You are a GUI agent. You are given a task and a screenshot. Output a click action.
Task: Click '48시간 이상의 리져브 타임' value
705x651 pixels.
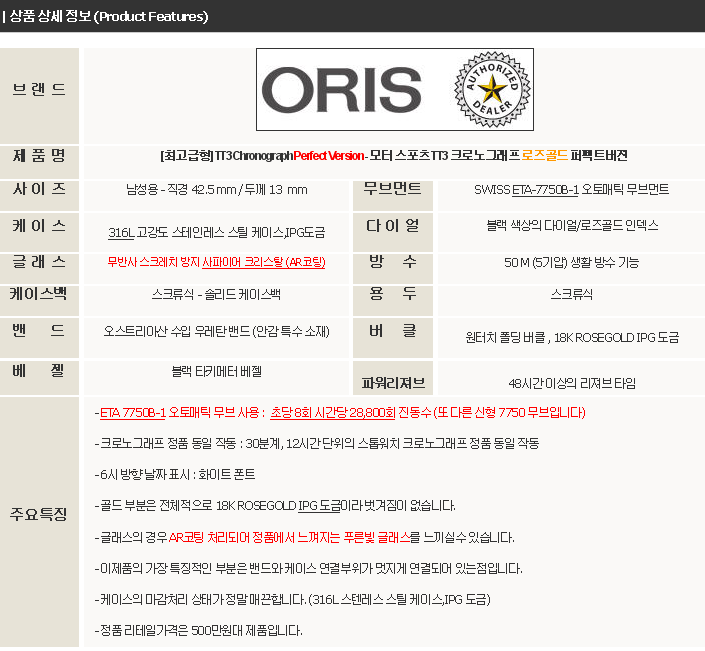[572, 383]
